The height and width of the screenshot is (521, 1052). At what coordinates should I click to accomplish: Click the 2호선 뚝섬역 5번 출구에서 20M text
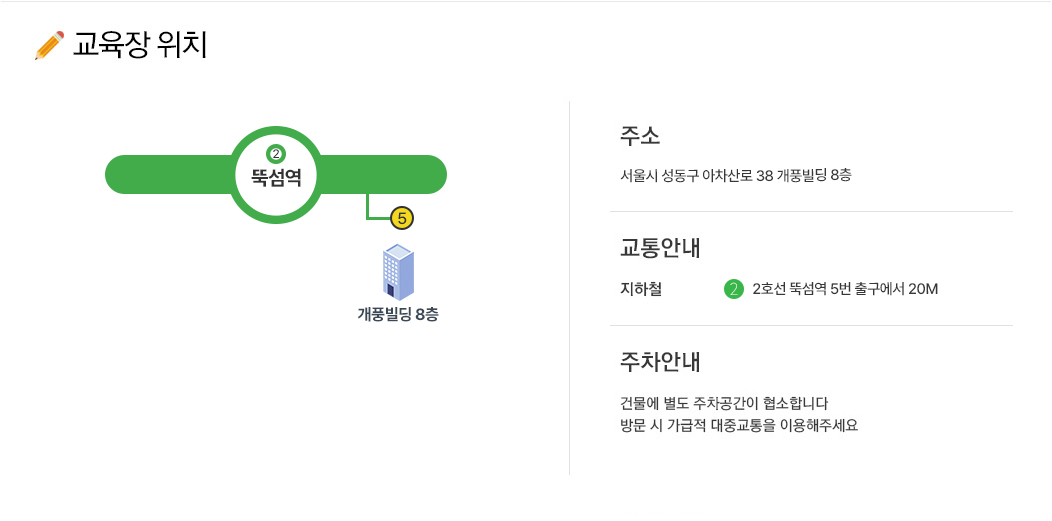(845, 290)
